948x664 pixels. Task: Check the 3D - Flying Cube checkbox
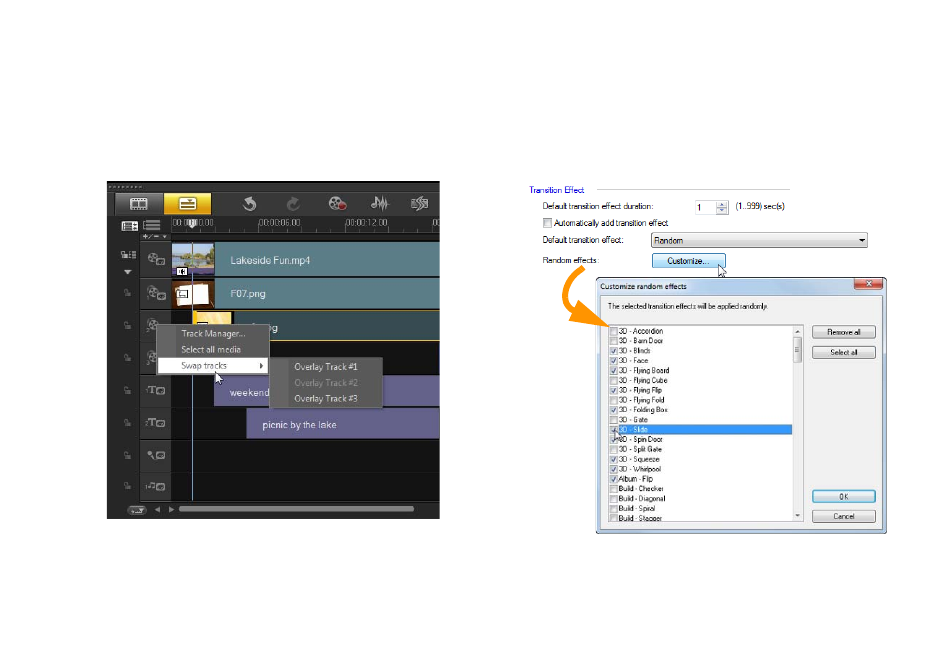[614, 380]
